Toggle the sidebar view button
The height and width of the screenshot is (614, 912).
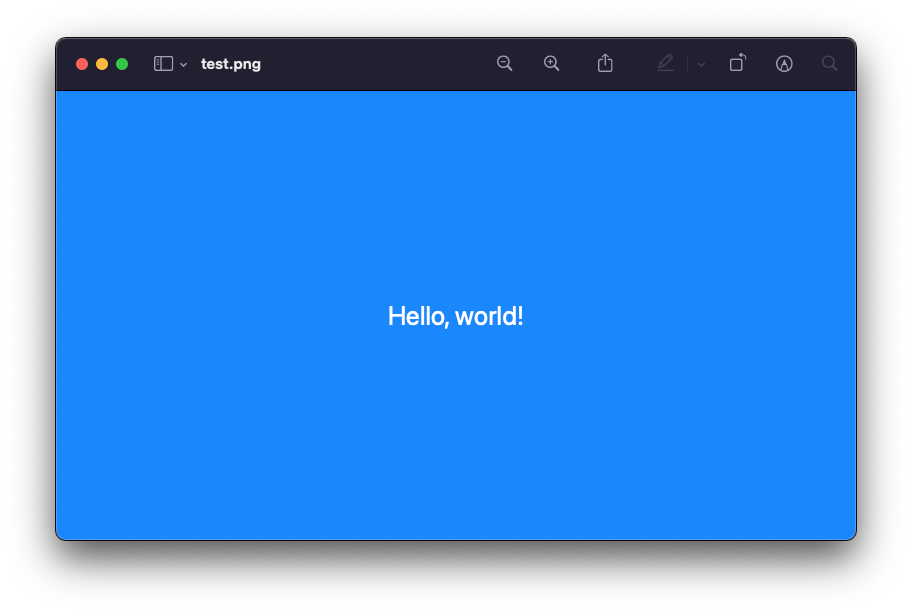tap(163, 63)
